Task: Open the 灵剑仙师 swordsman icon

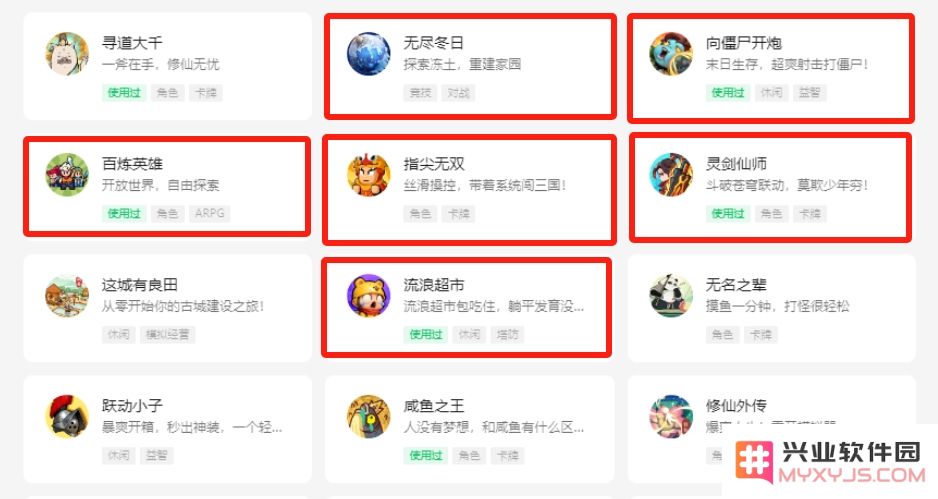Action: tap(671, 175)
